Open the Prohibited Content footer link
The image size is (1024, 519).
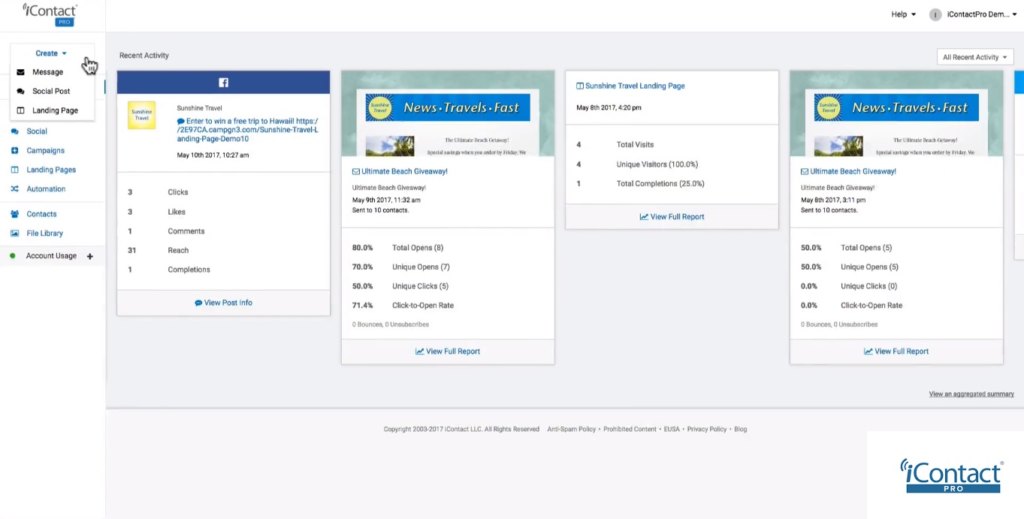tap(630, 430)
